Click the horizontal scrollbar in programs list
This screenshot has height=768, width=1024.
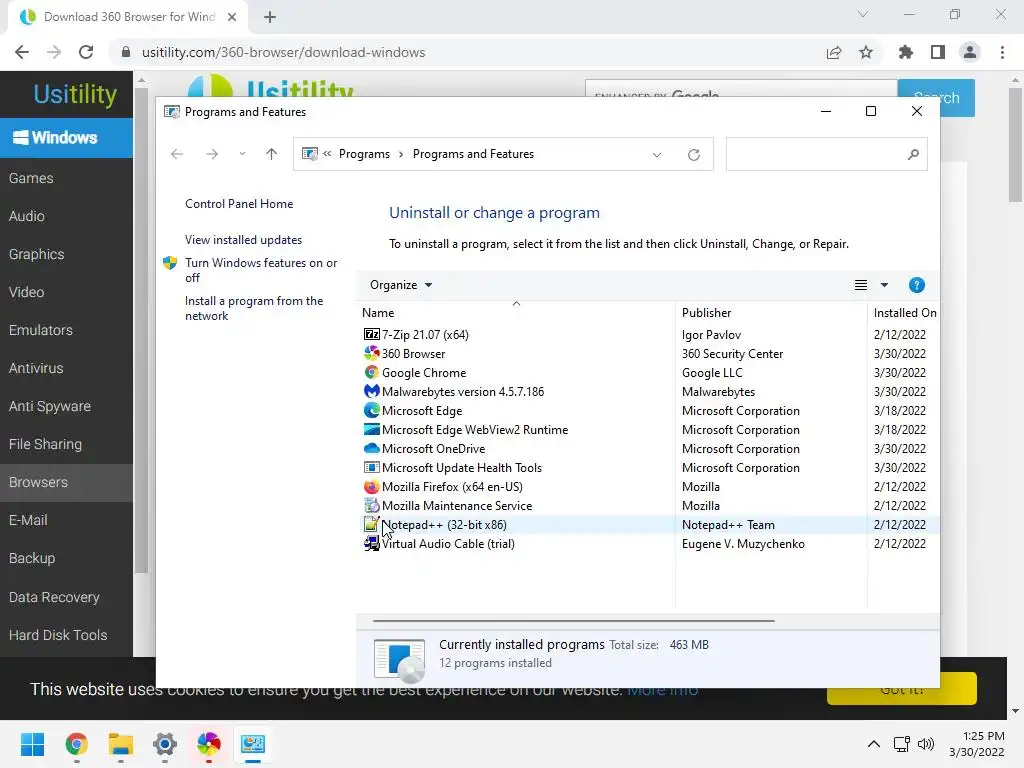click(573, 620)
